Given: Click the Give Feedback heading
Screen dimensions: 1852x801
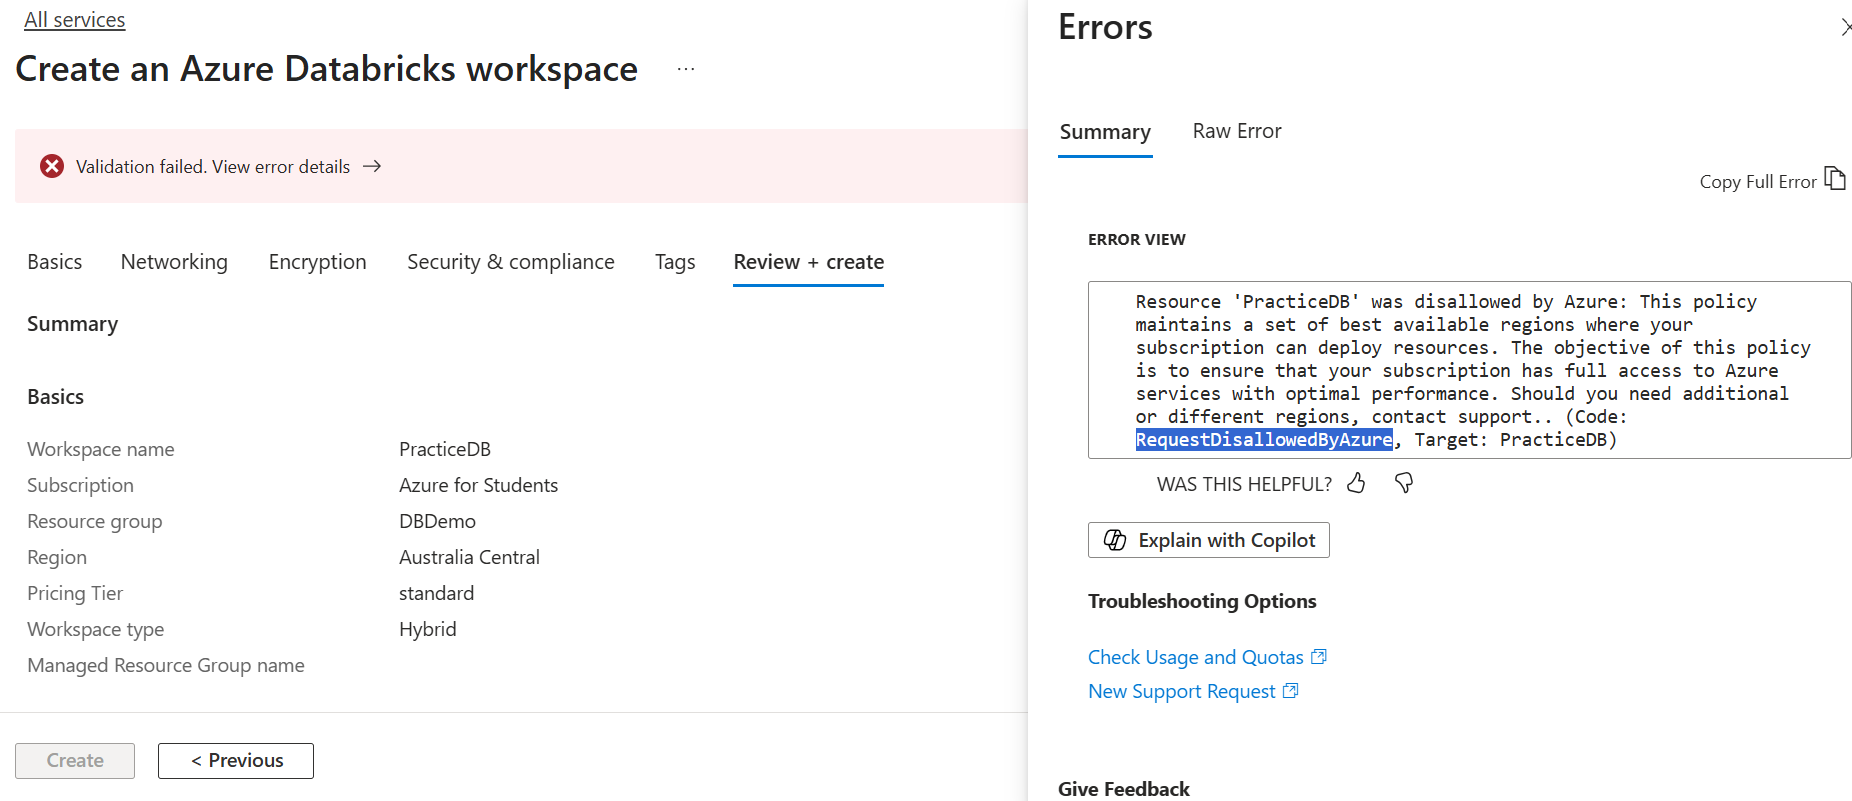Looking at the screenshot, I should point(1124,789).
